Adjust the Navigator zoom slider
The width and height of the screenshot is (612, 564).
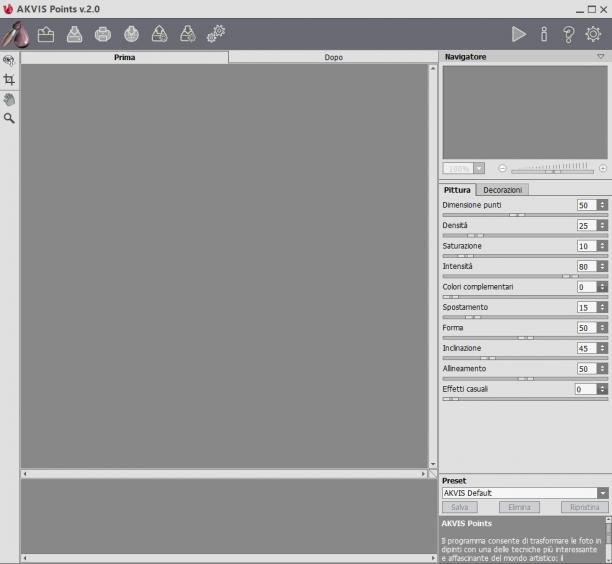[x=553, y=171]
